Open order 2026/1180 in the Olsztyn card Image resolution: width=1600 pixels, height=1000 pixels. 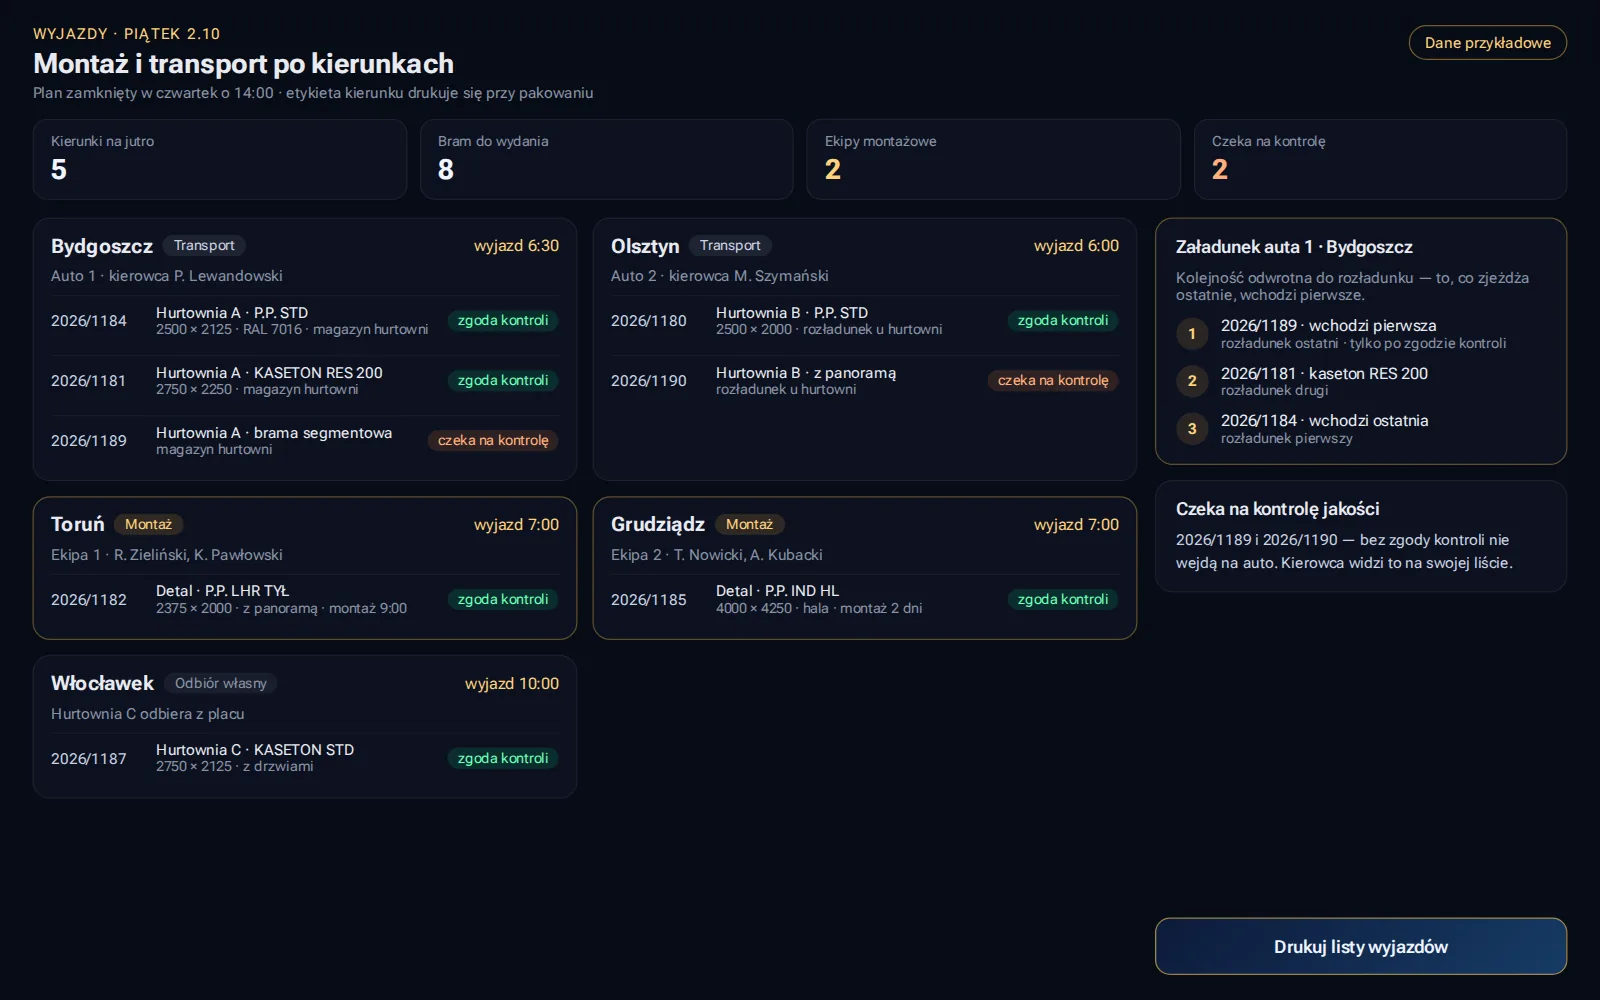[865, 321]
